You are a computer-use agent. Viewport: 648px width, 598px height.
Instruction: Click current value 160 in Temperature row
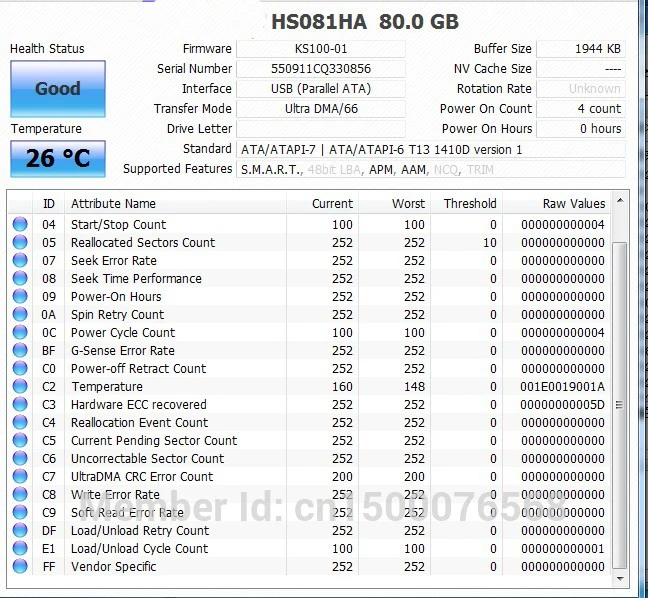click(342, 386)
